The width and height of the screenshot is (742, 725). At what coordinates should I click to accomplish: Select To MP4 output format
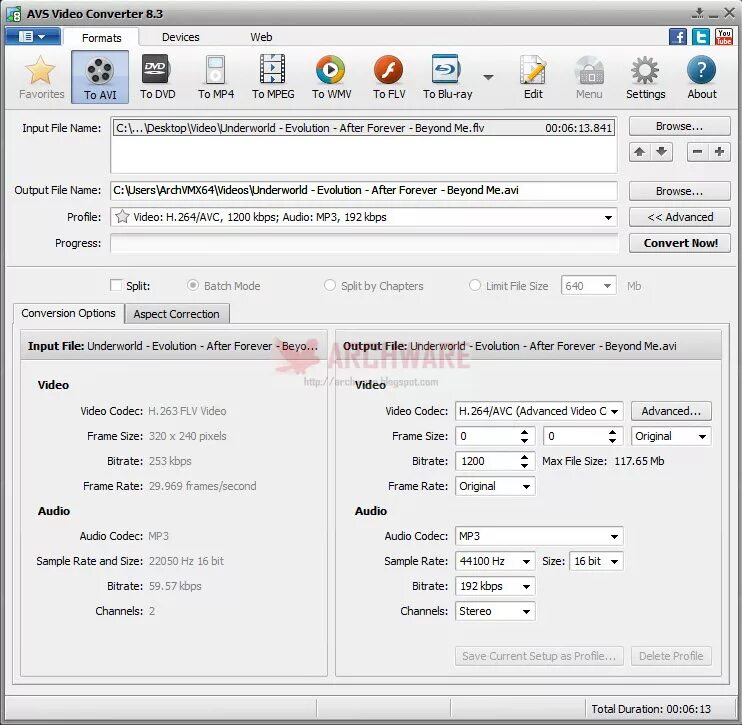(216, 77)
